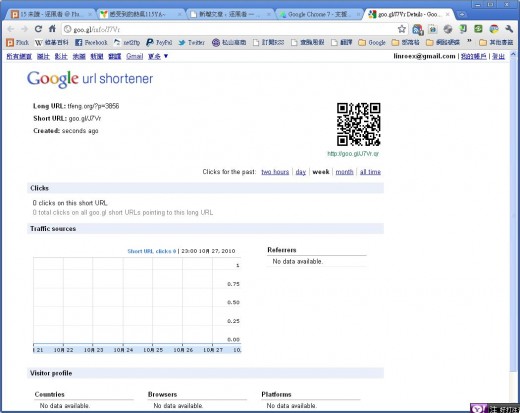
Task: Show clicks for the past two hours
Action: click(x=275, y=172)
